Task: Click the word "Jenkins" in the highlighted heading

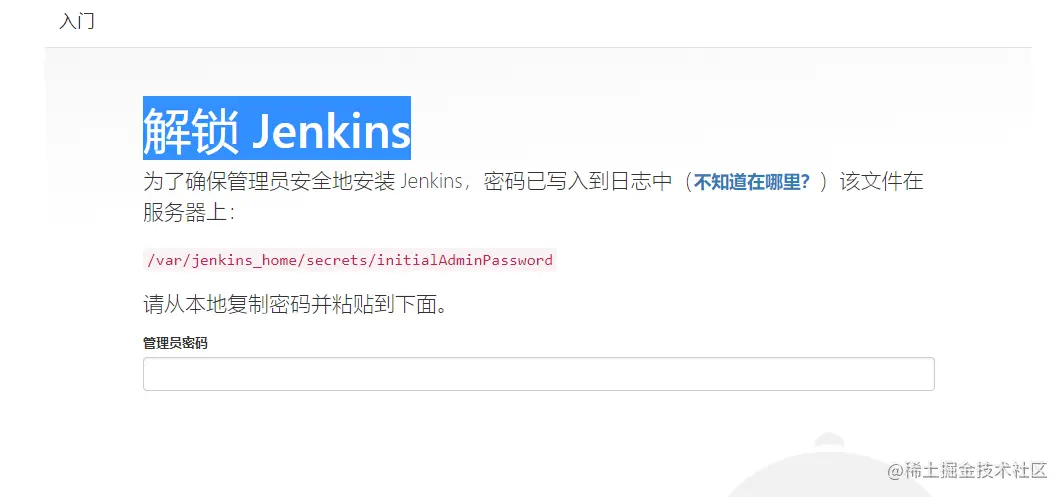Action: pos(331,130)
